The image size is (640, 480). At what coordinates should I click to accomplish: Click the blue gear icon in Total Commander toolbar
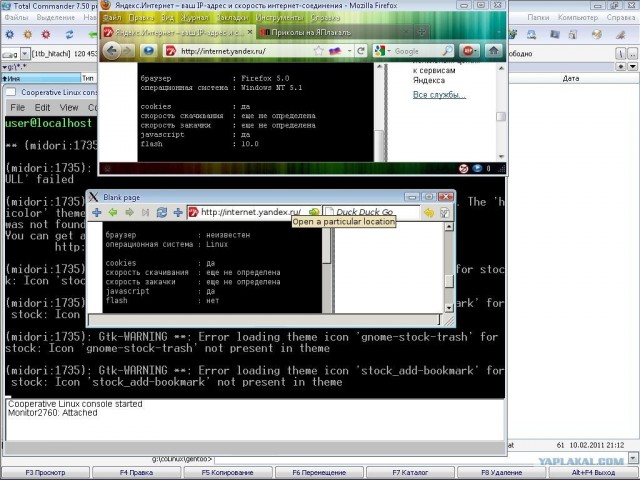(10, 35)
